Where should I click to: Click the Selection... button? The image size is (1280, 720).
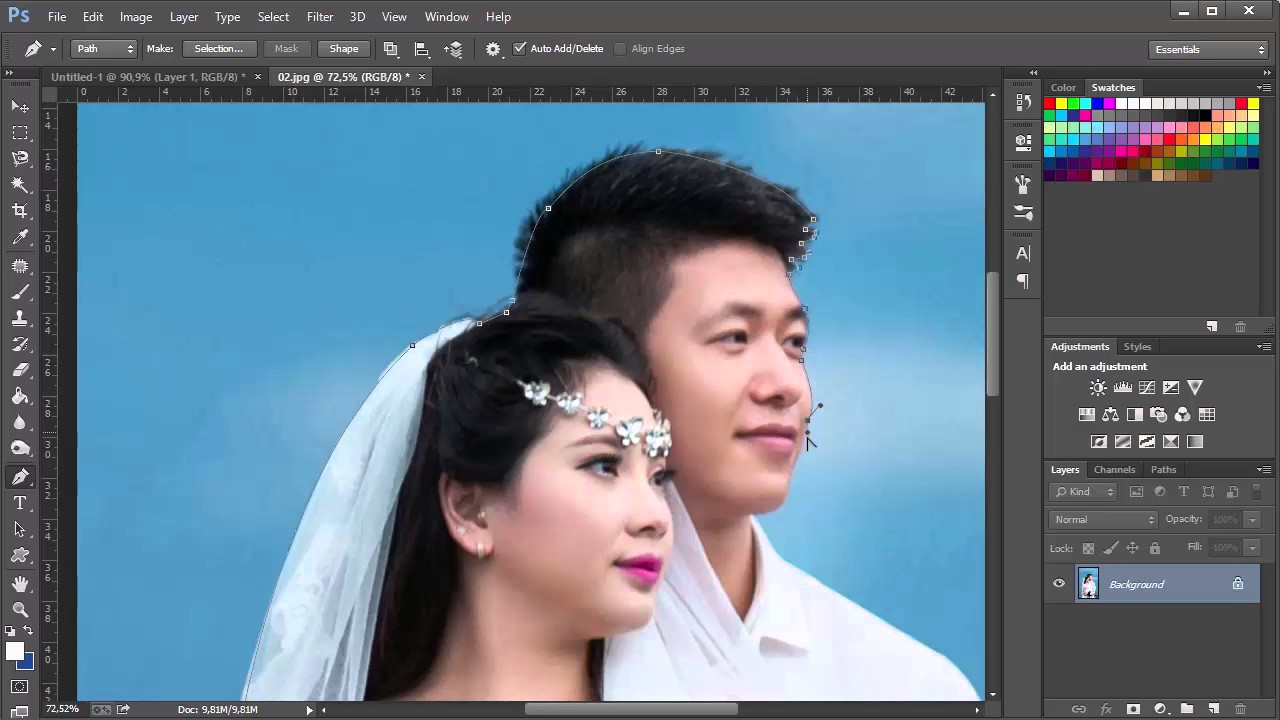218,48
